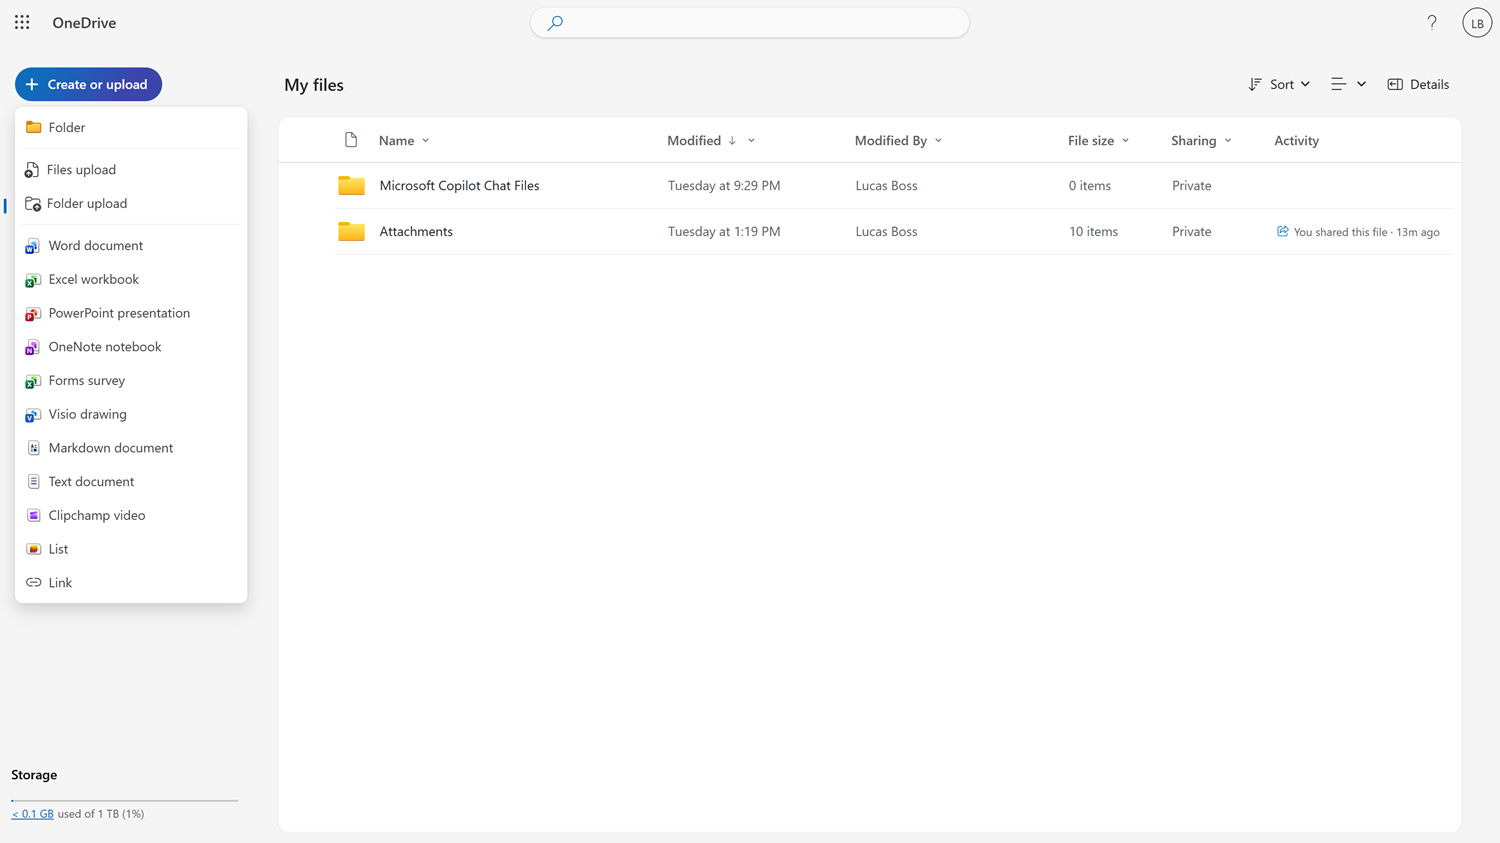Screen dimensions: 1500x843
Task: Expand the view layout switcher dropdown
Action: click(1348, 84)
